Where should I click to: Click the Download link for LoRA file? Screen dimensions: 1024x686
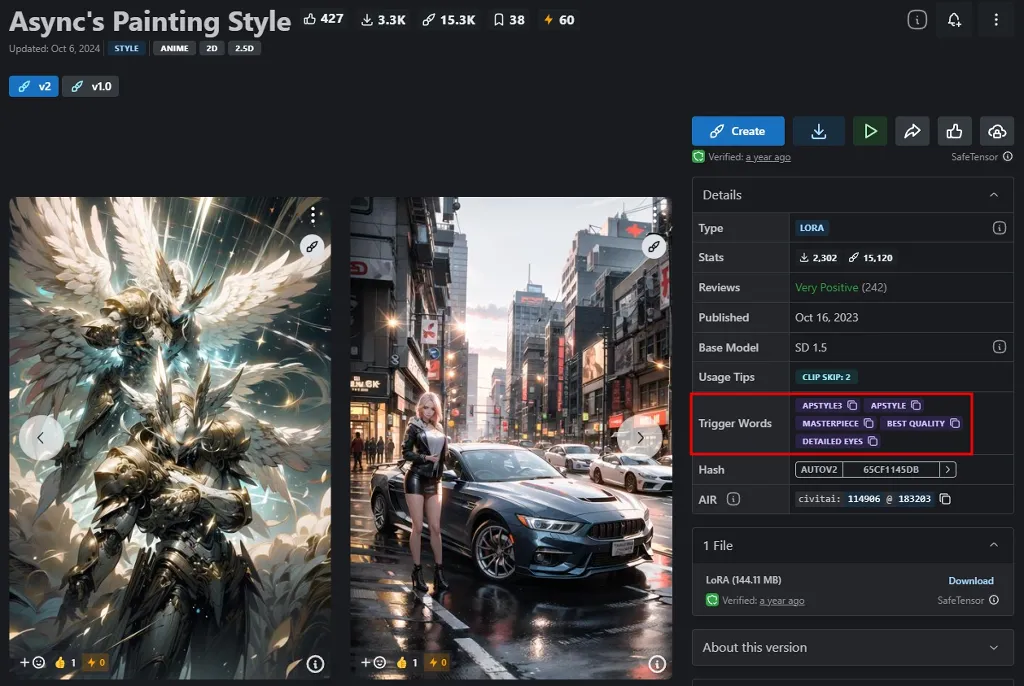pos(970,581)
